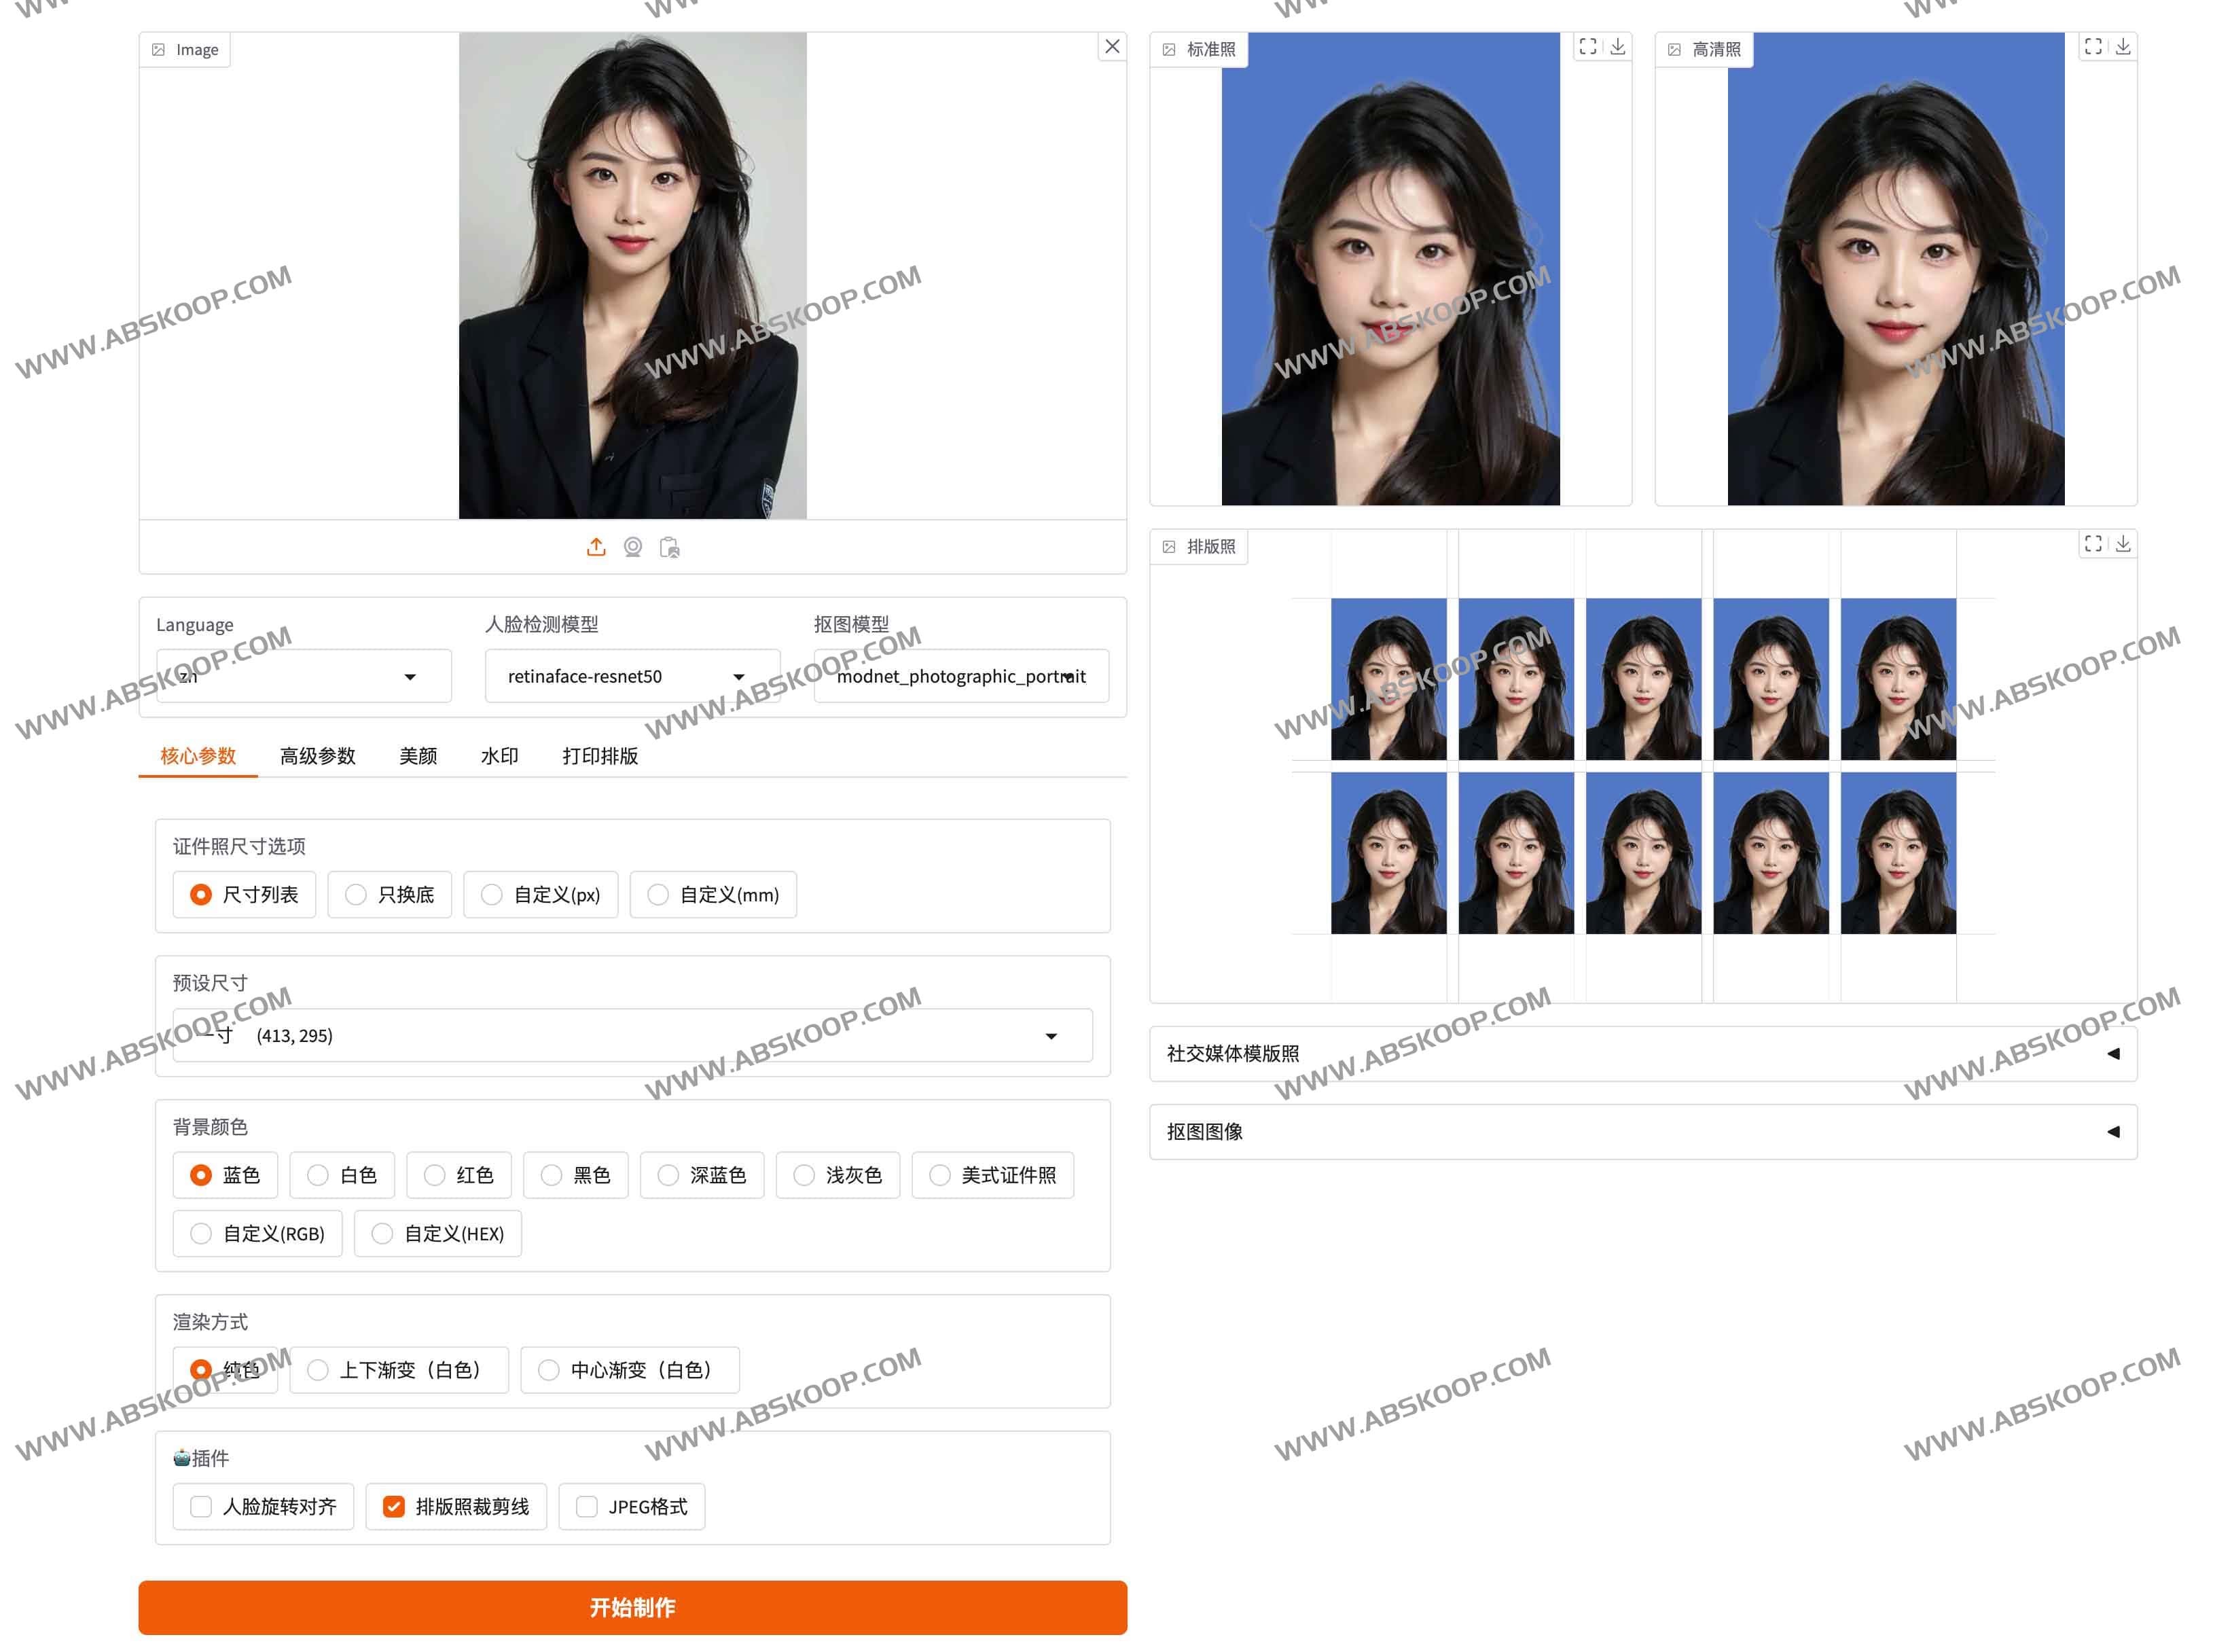Screen dimensions: 2232x1652
Task: Switch to the 美颜 tab
Action: 418,756
